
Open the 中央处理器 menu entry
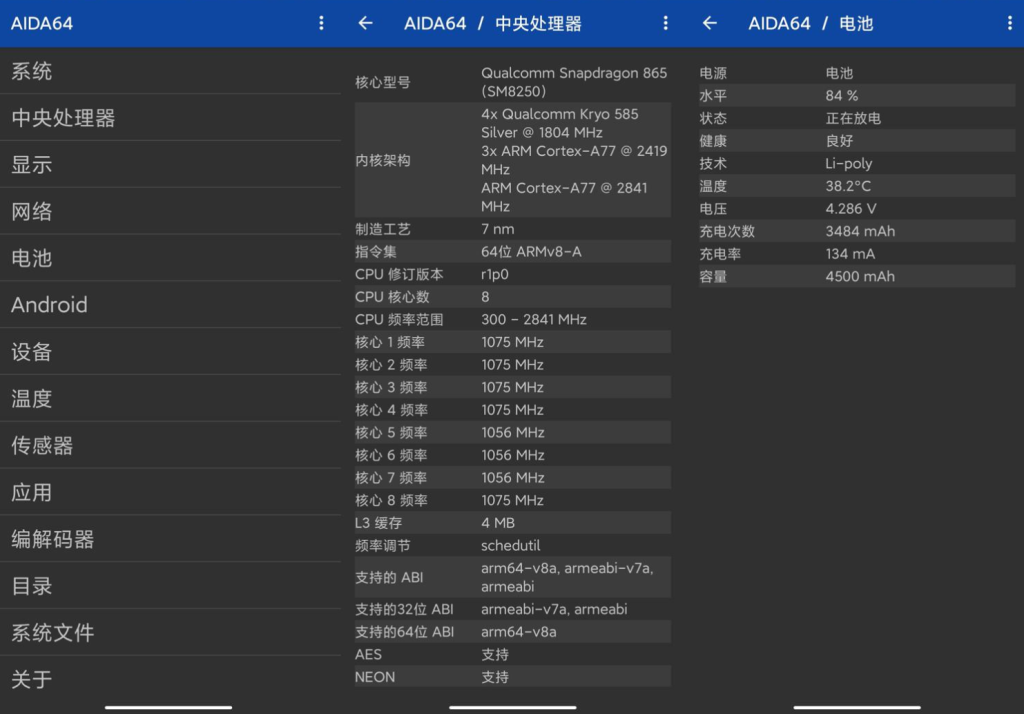170,118
